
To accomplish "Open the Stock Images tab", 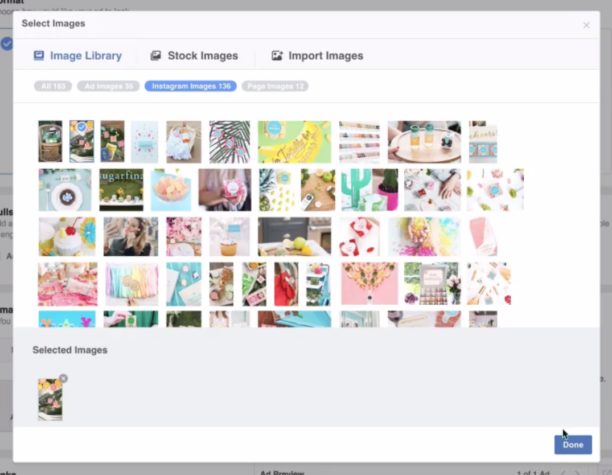I will click(194, 56).
